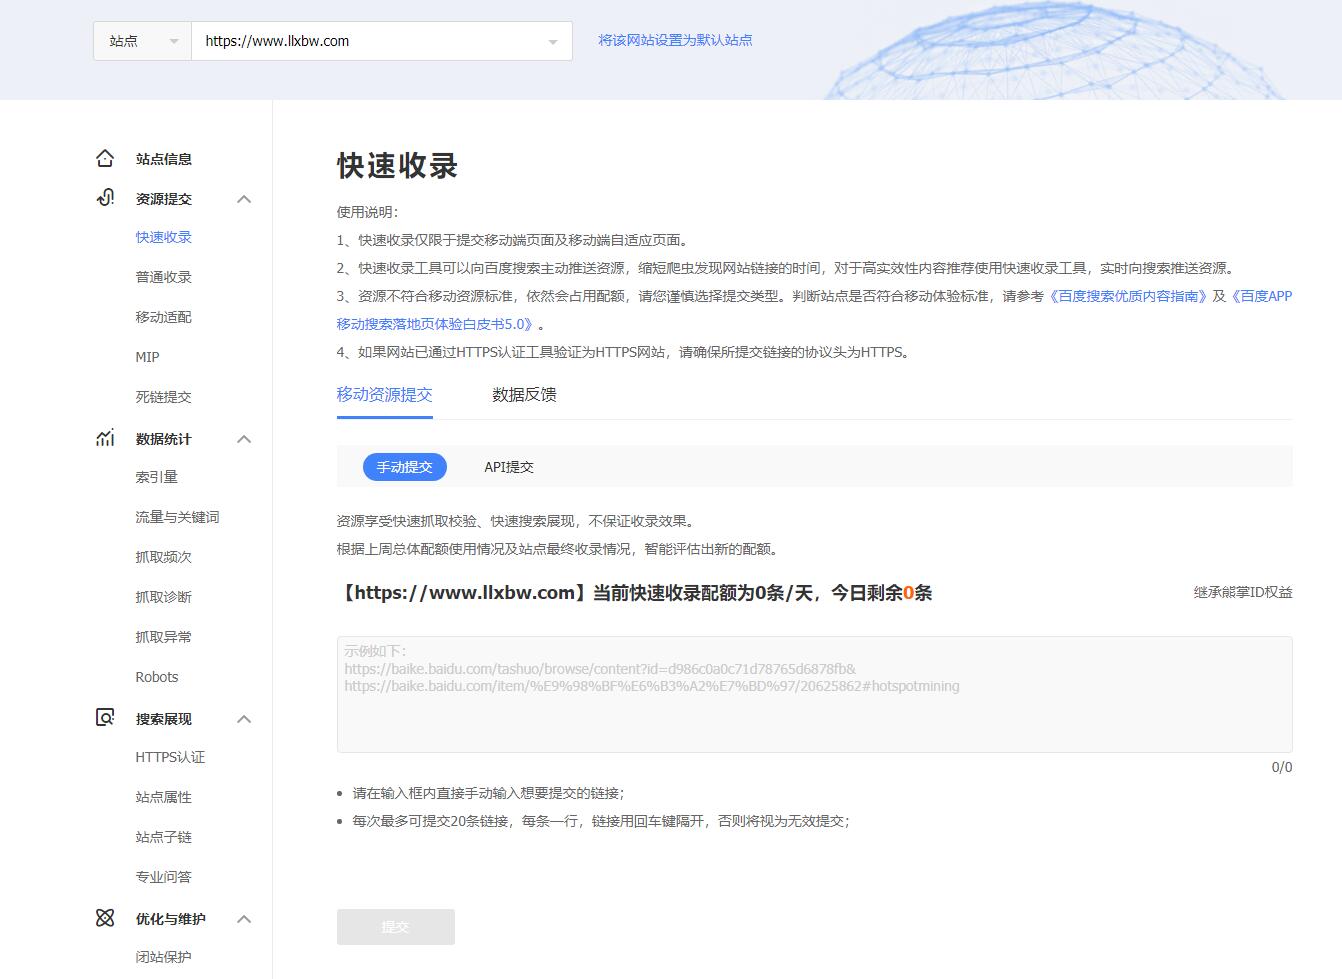Collapse the 数据统计 section chevron
1342x979 pixels.
coord(244,439)
